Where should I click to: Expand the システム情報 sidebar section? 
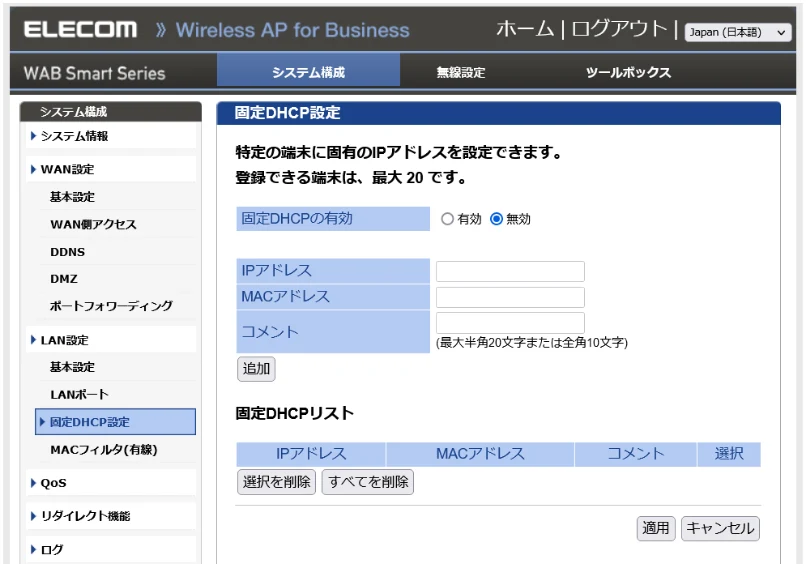(x=111, y=136)
